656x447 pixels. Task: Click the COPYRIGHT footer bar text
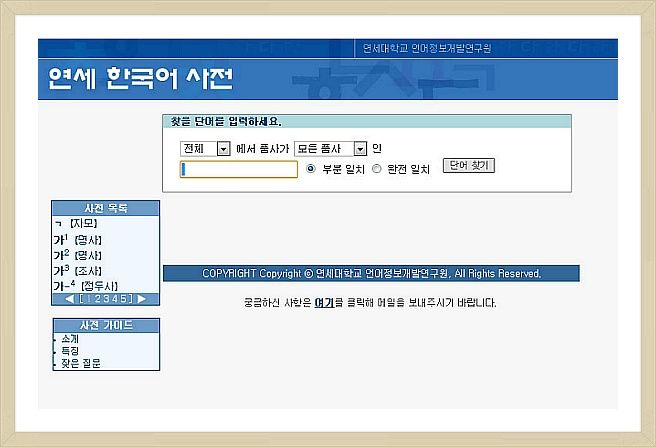click(x=372, y=273)
